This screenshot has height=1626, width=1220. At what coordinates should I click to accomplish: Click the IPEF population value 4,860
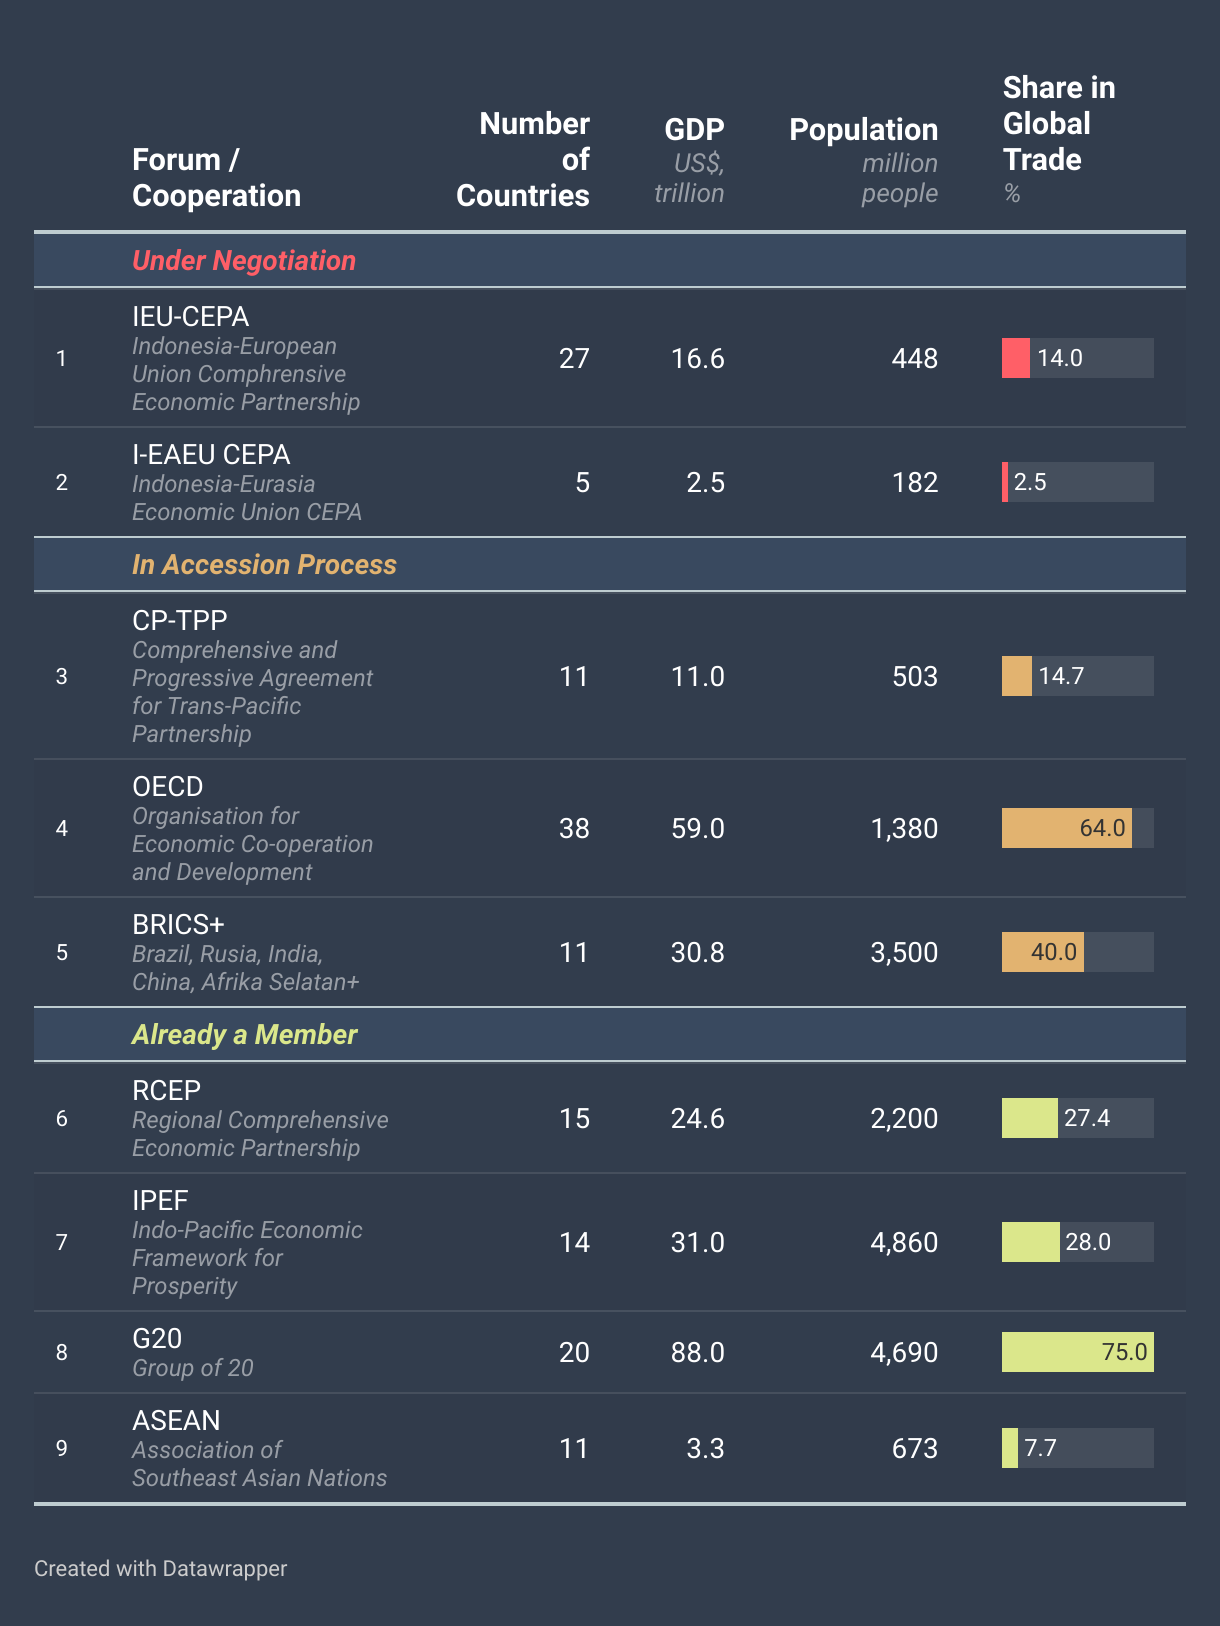pos(904,1242)
